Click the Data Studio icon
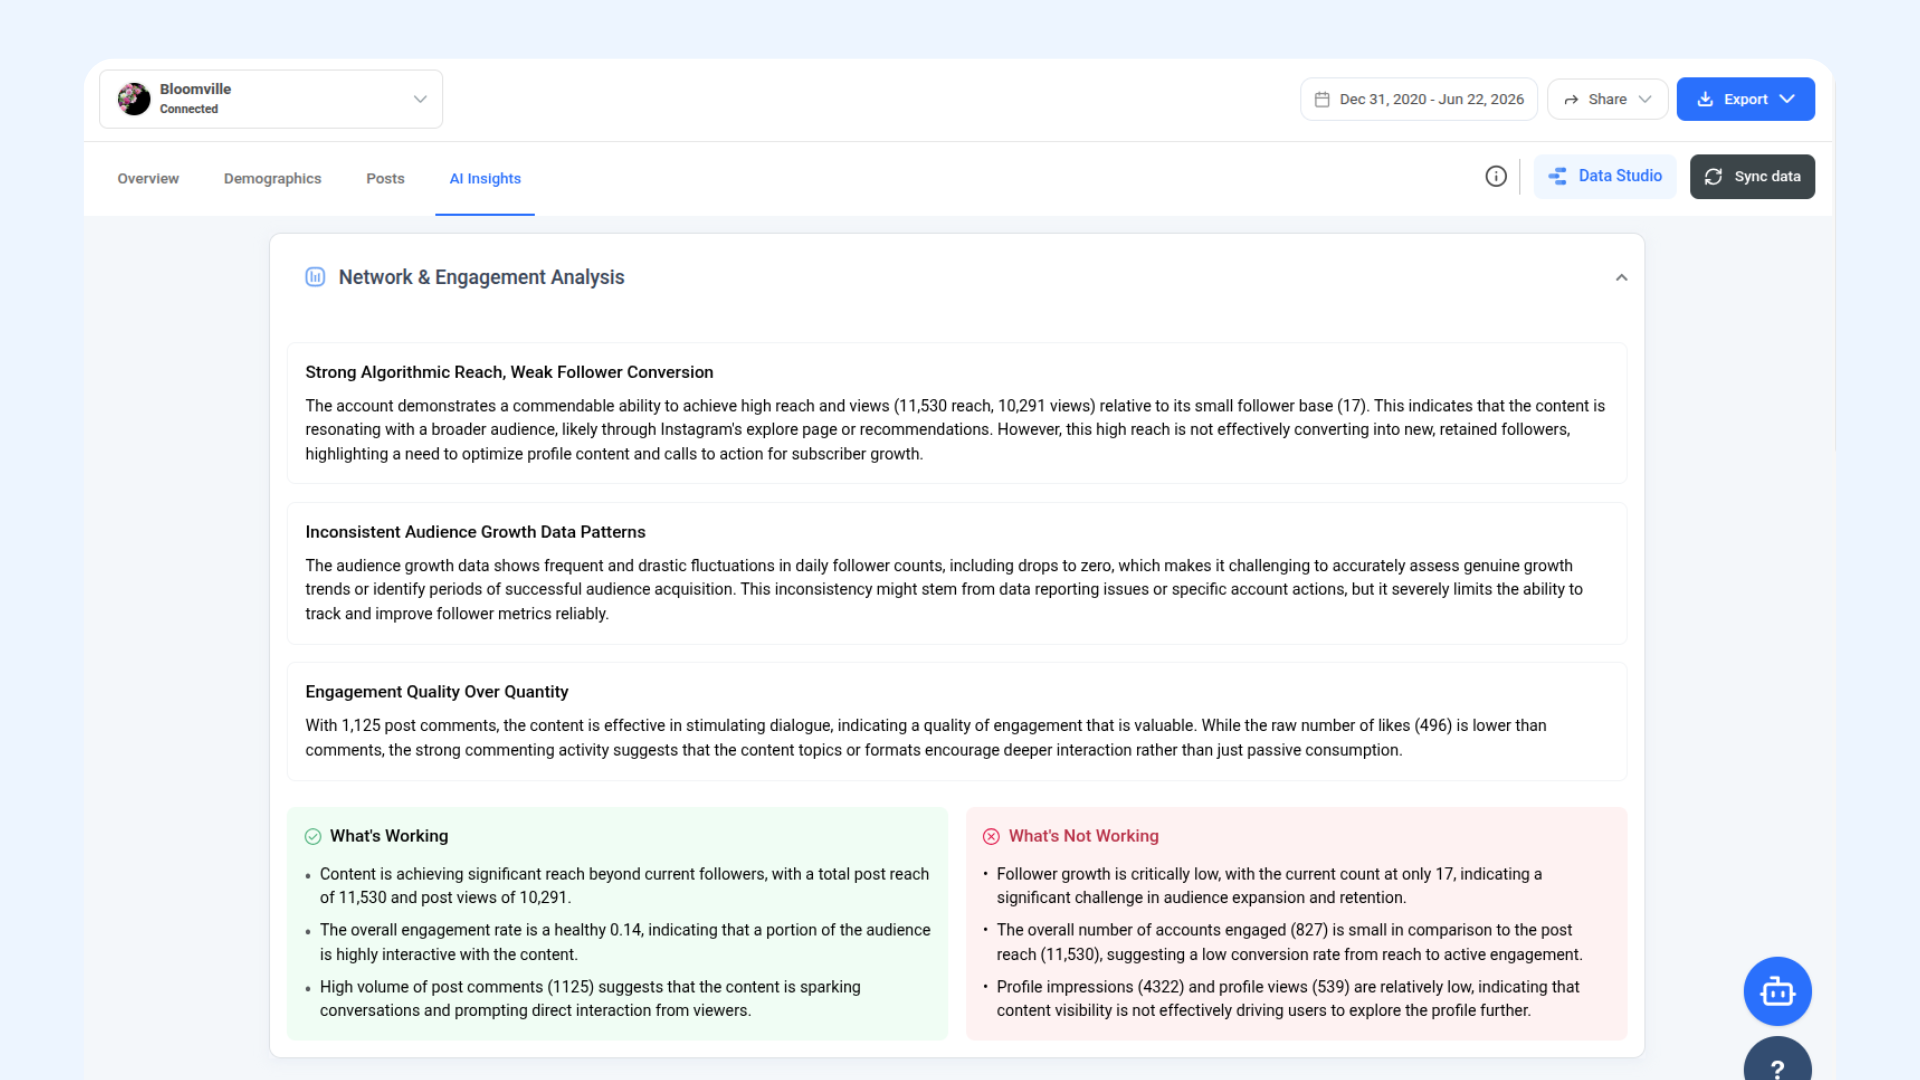This screenshot has height=1080, width=1920. click(x=1558, y=176)
